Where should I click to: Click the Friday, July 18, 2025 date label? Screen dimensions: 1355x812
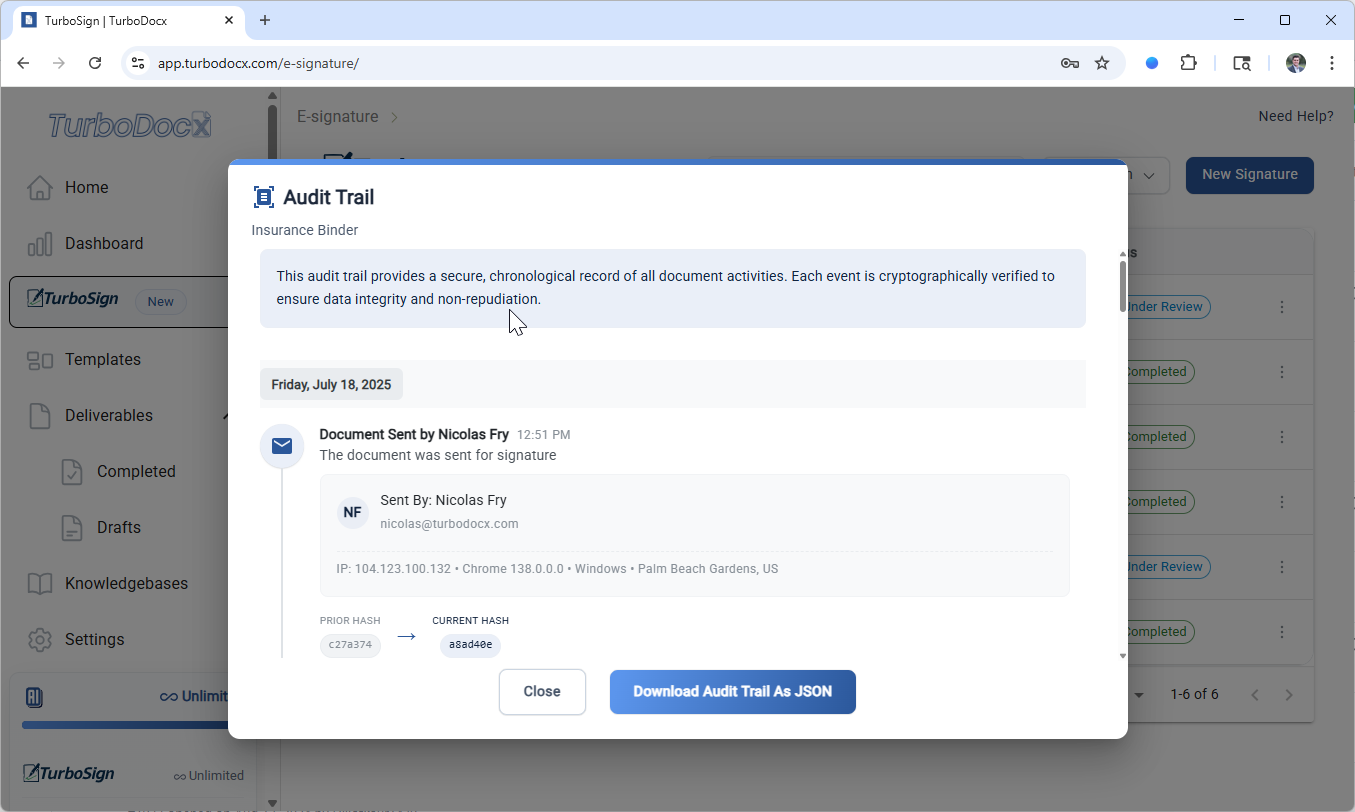click(332, 385)
